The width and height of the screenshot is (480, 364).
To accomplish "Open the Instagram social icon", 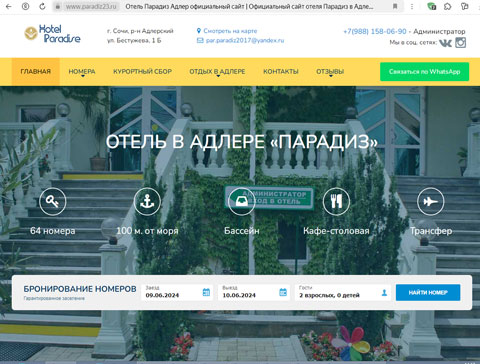I will pos(461,43).
